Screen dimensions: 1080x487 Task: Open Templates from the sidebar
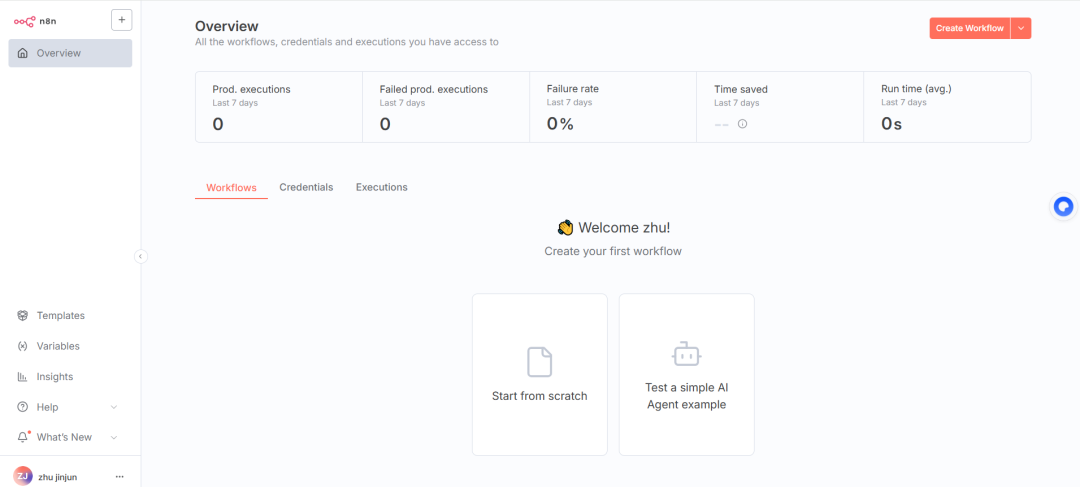60,315
